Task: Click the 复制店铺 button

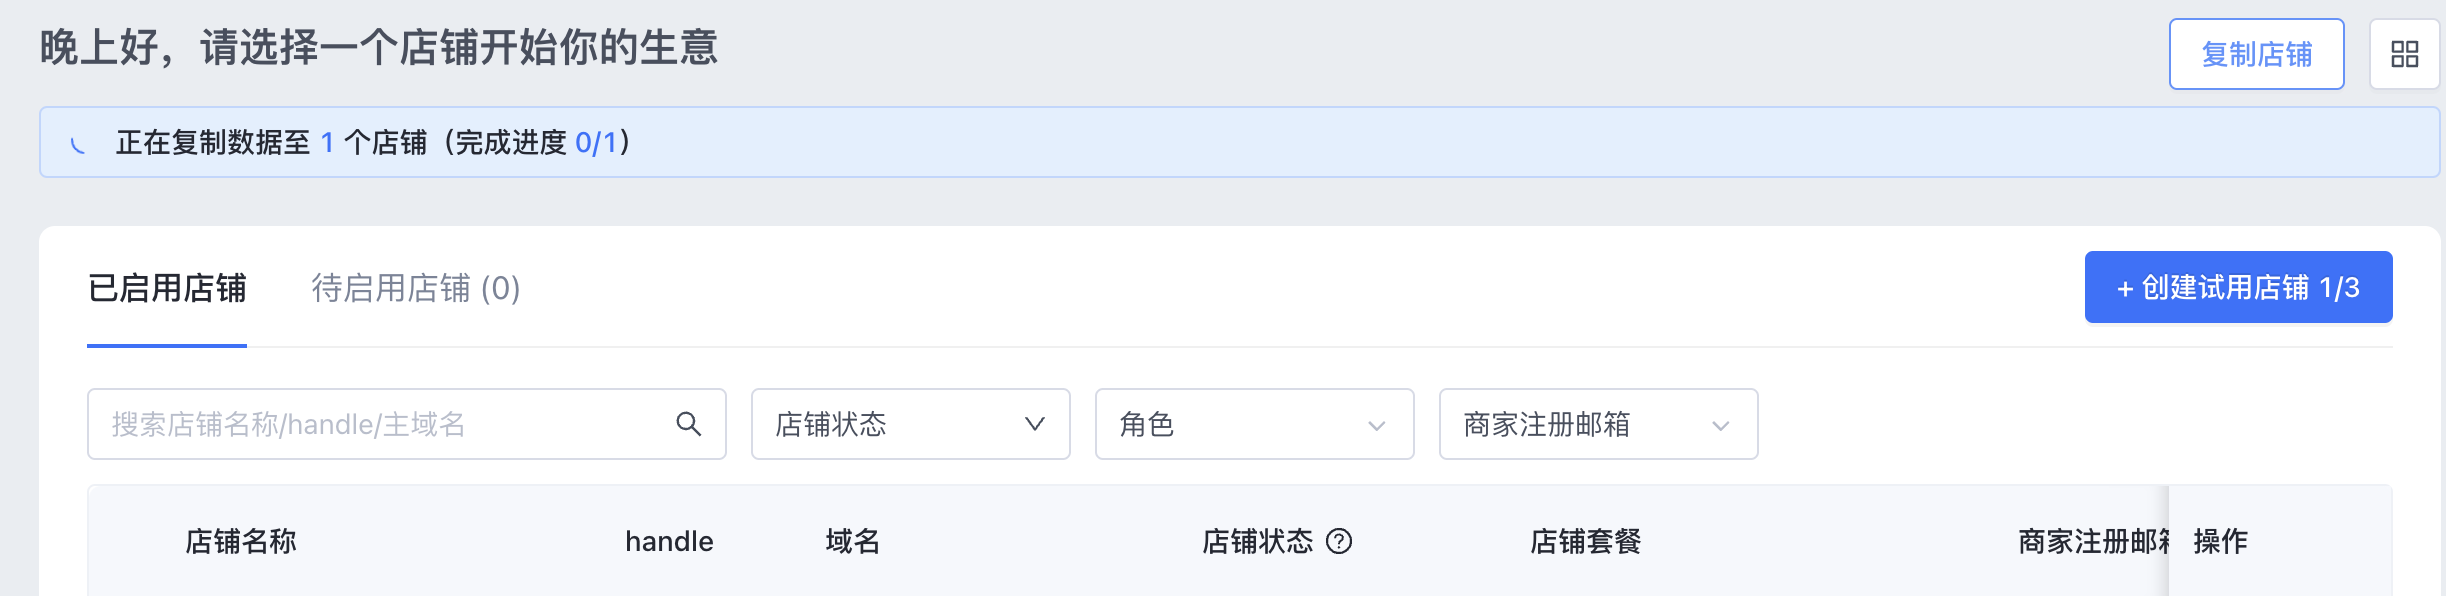Action: (x=2257, y=54)
